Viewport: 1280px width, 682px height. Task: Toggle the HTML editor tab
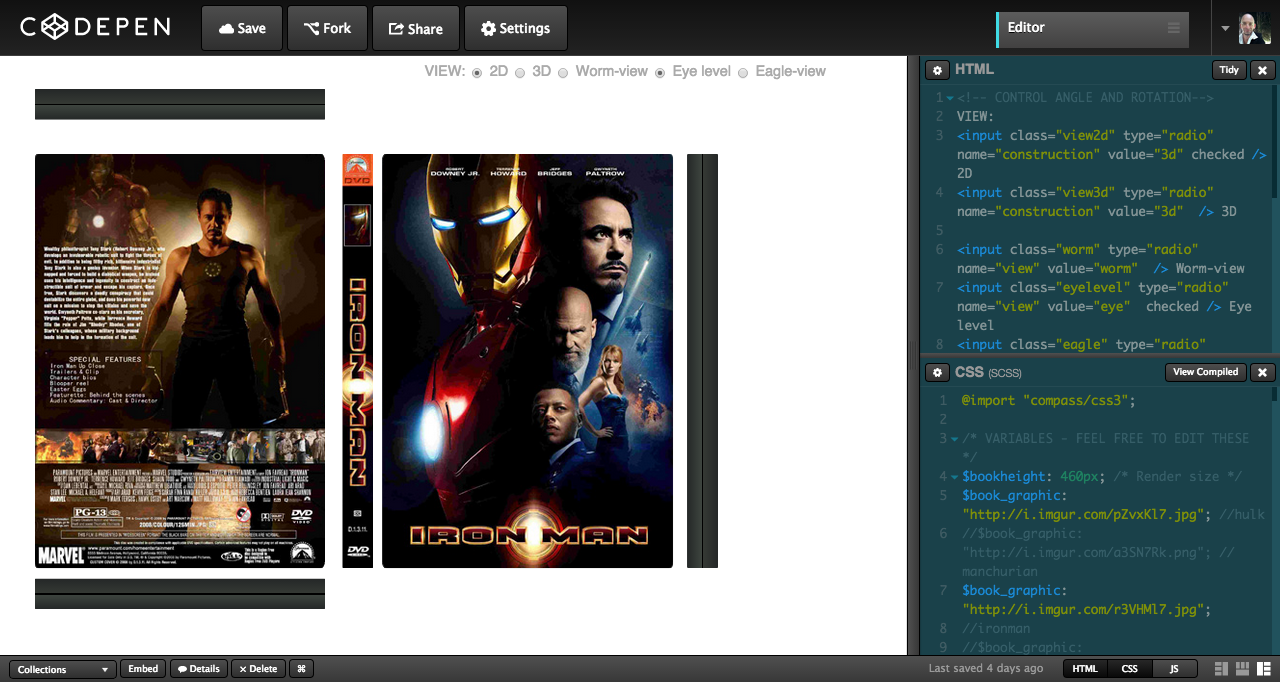coord(1084,669)
